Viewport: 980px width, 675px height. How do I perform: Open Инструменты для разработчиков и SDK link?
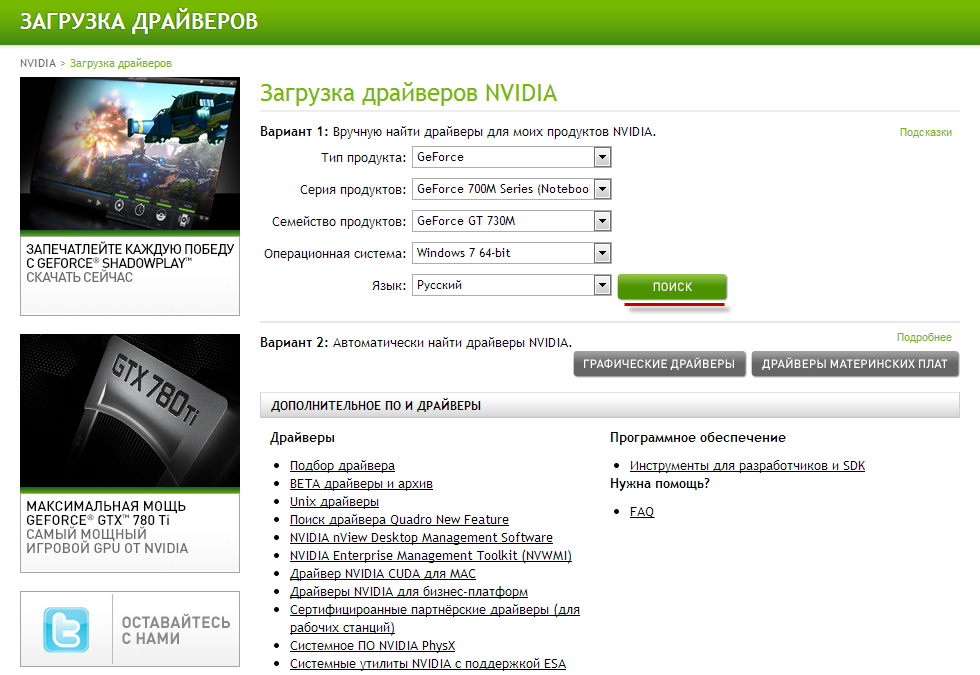748,466
